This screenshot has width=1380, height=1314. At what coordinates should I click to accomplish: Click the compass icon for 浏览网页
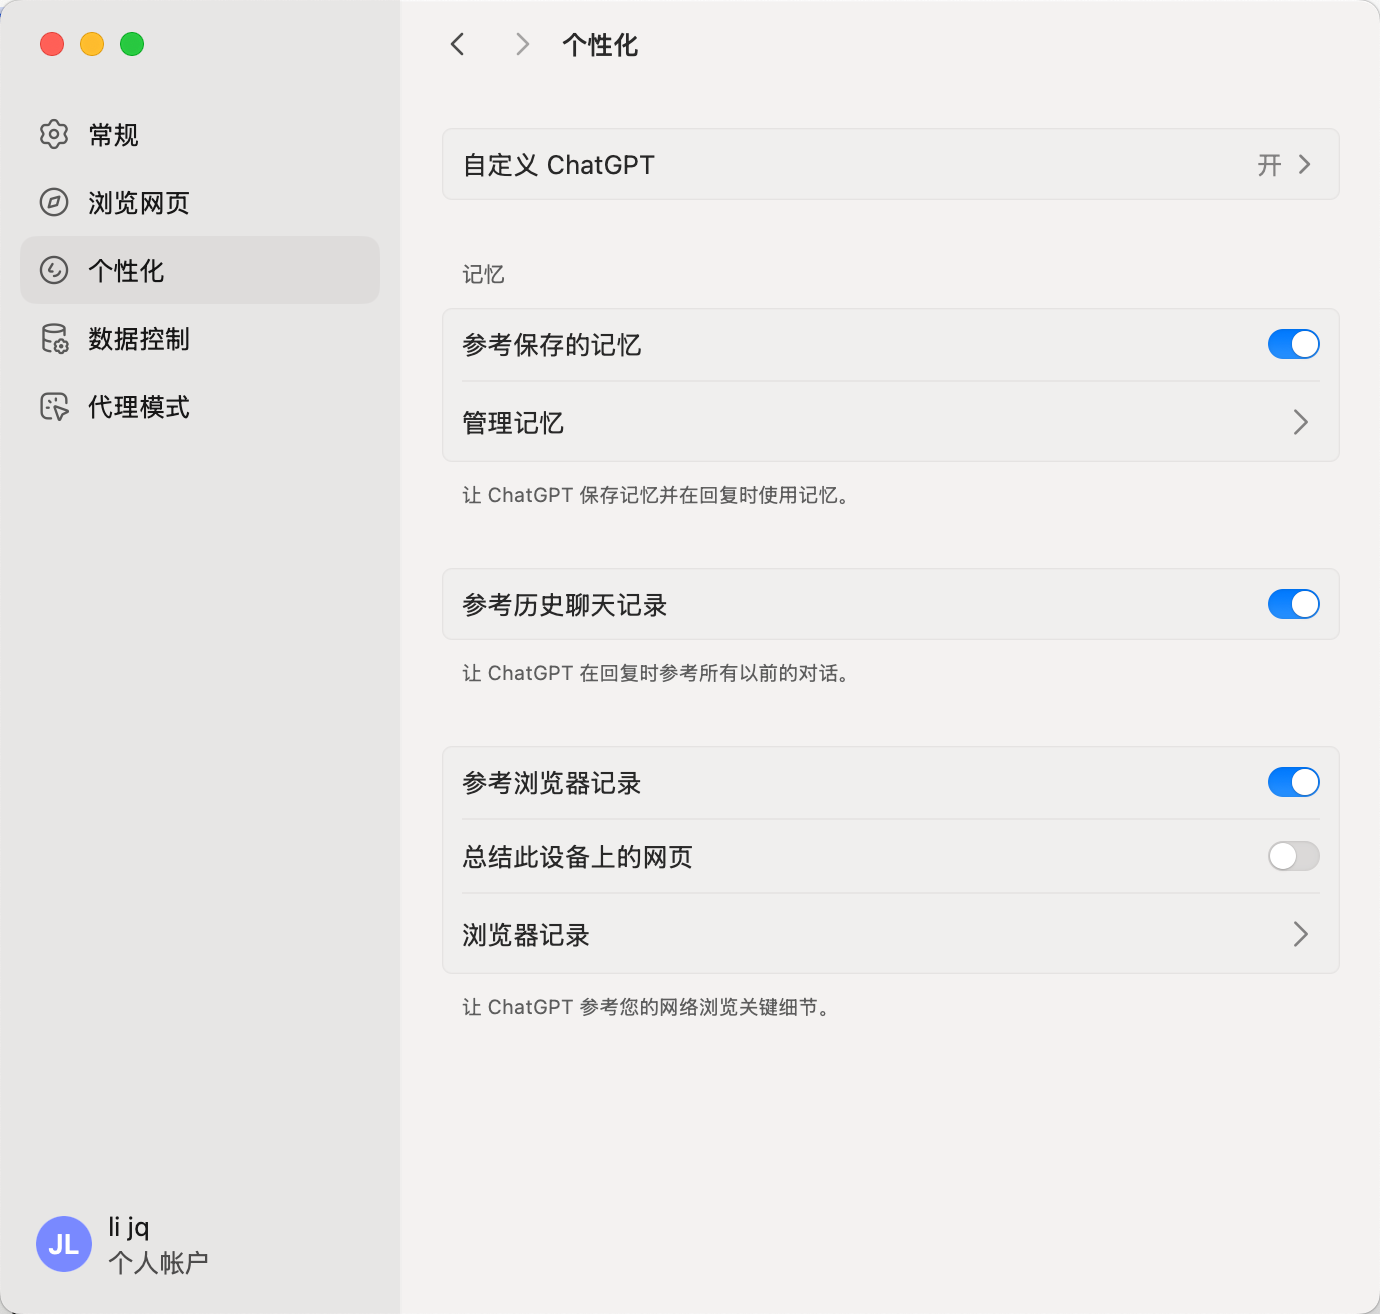54,202
